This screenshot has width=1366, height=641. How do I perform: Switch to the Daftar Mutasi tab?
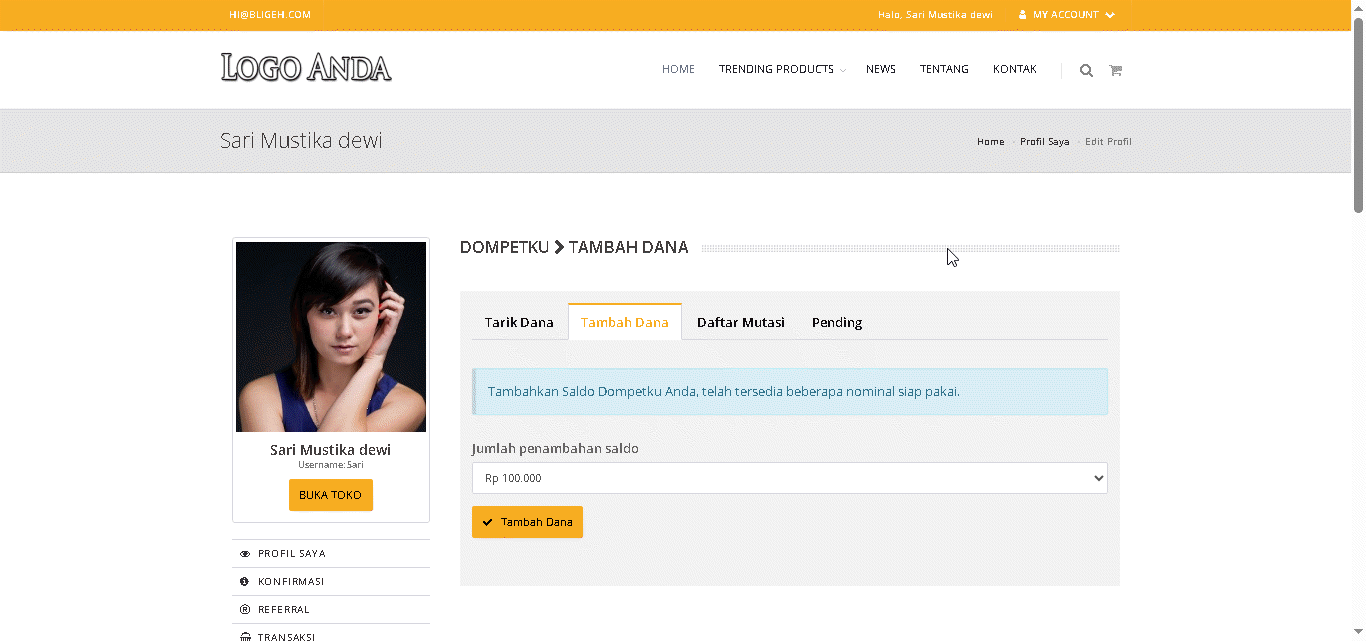coord(740,322)
